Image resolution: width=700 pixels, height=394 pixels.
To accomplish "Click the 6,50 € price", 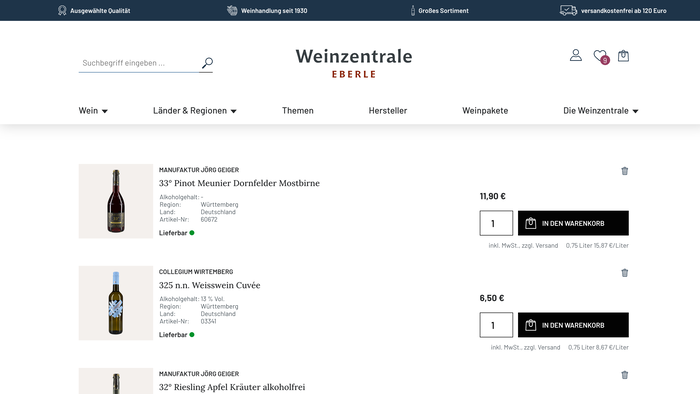I will [492, 298].
